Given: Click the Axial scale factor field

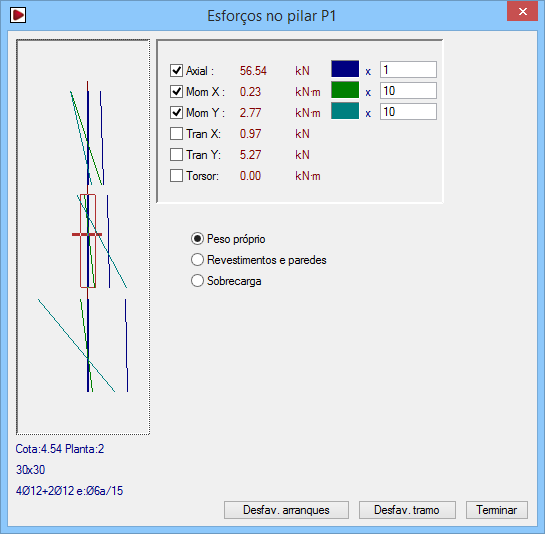Looking at the screenshot, I should click(408, 70).
